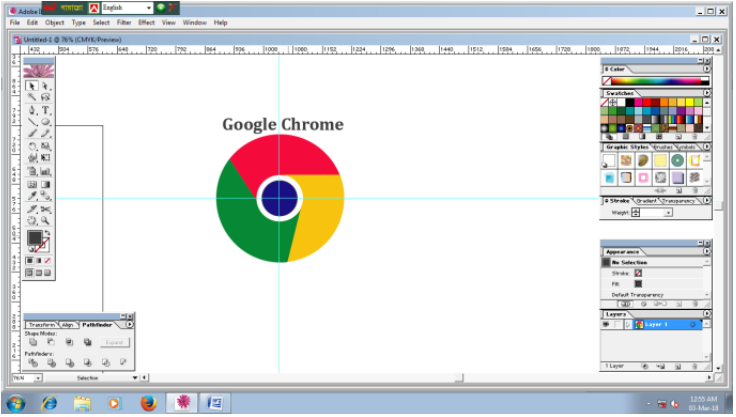Switch to Full Screen Mode button
The height and width of the screenshot is (417, 736).
click(47, 273)
